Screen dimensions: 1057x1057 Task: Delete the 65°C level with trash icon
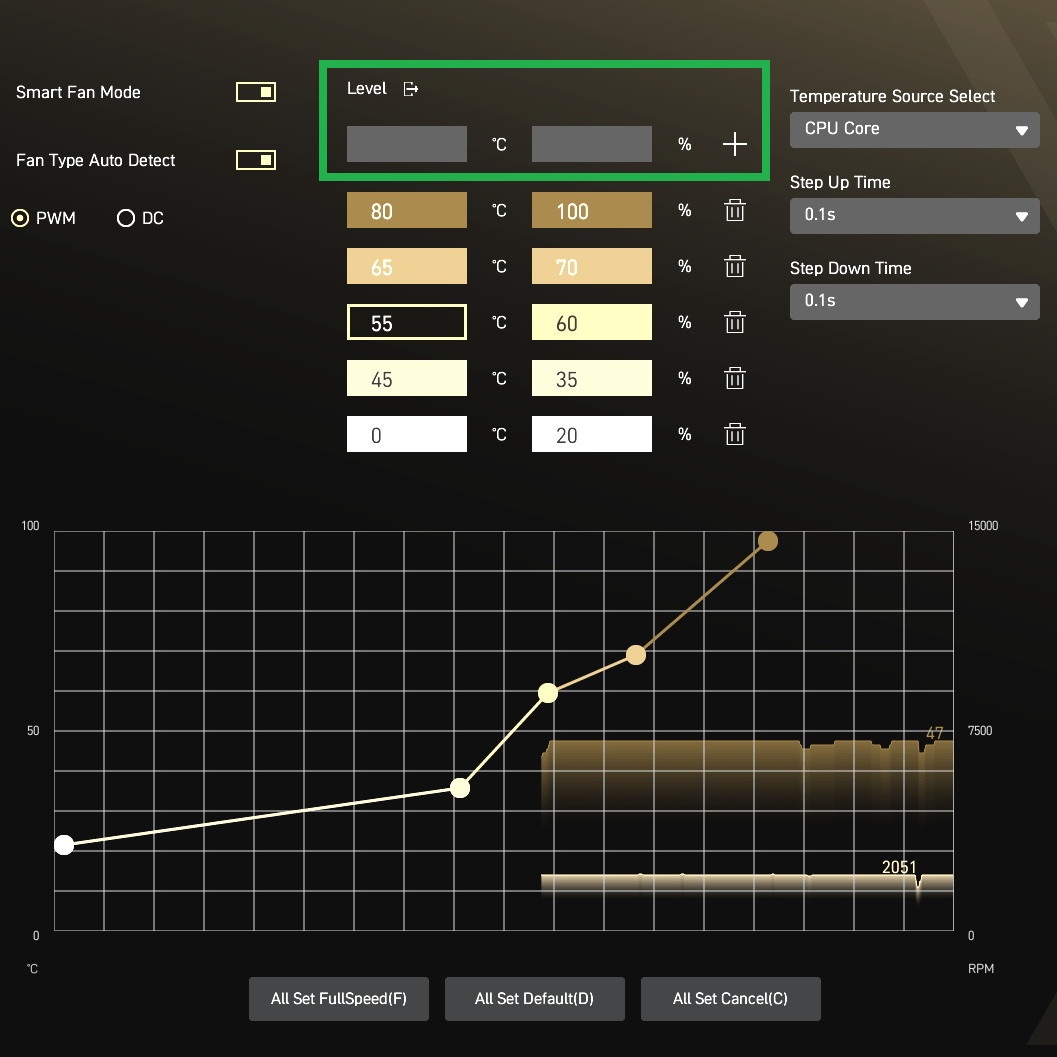(x=734, y=267)
